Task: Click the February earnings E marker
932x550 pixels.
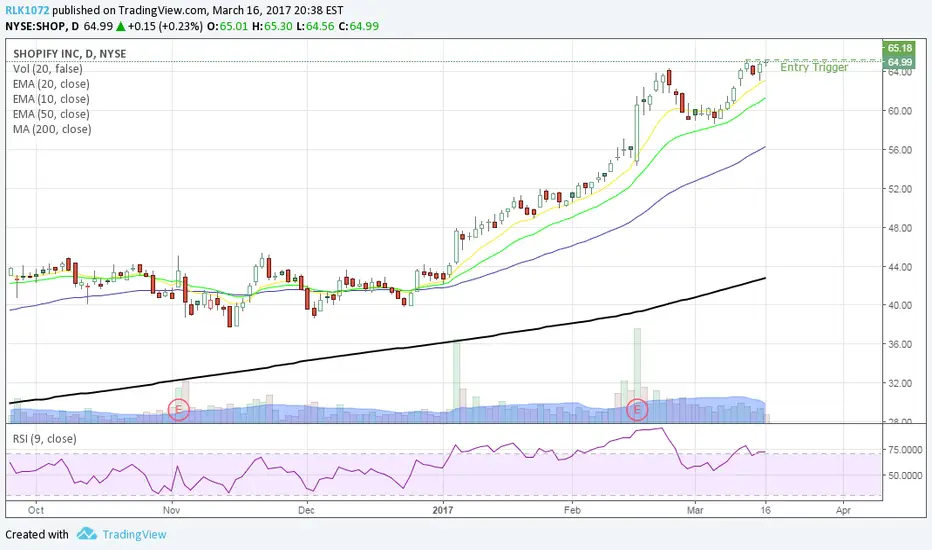Action: tap(637, 410)
